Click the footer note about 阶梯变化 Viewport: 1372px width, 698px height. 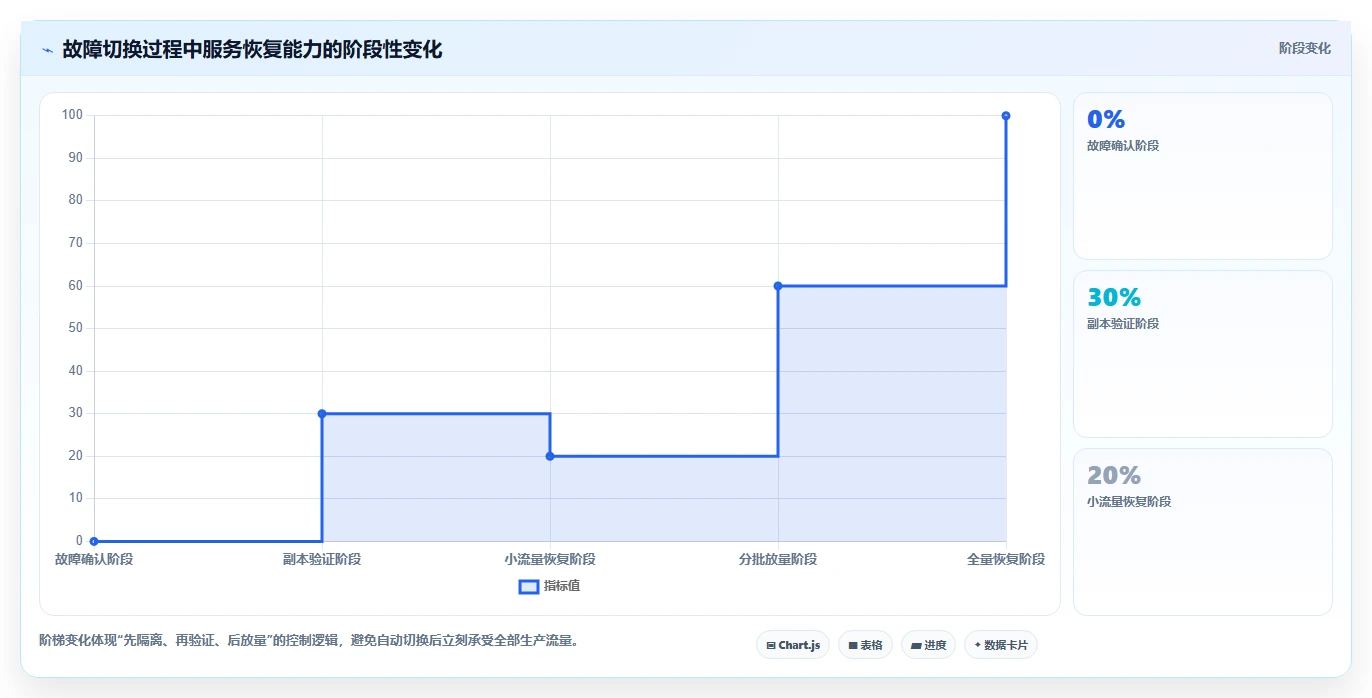click(309, 640)
